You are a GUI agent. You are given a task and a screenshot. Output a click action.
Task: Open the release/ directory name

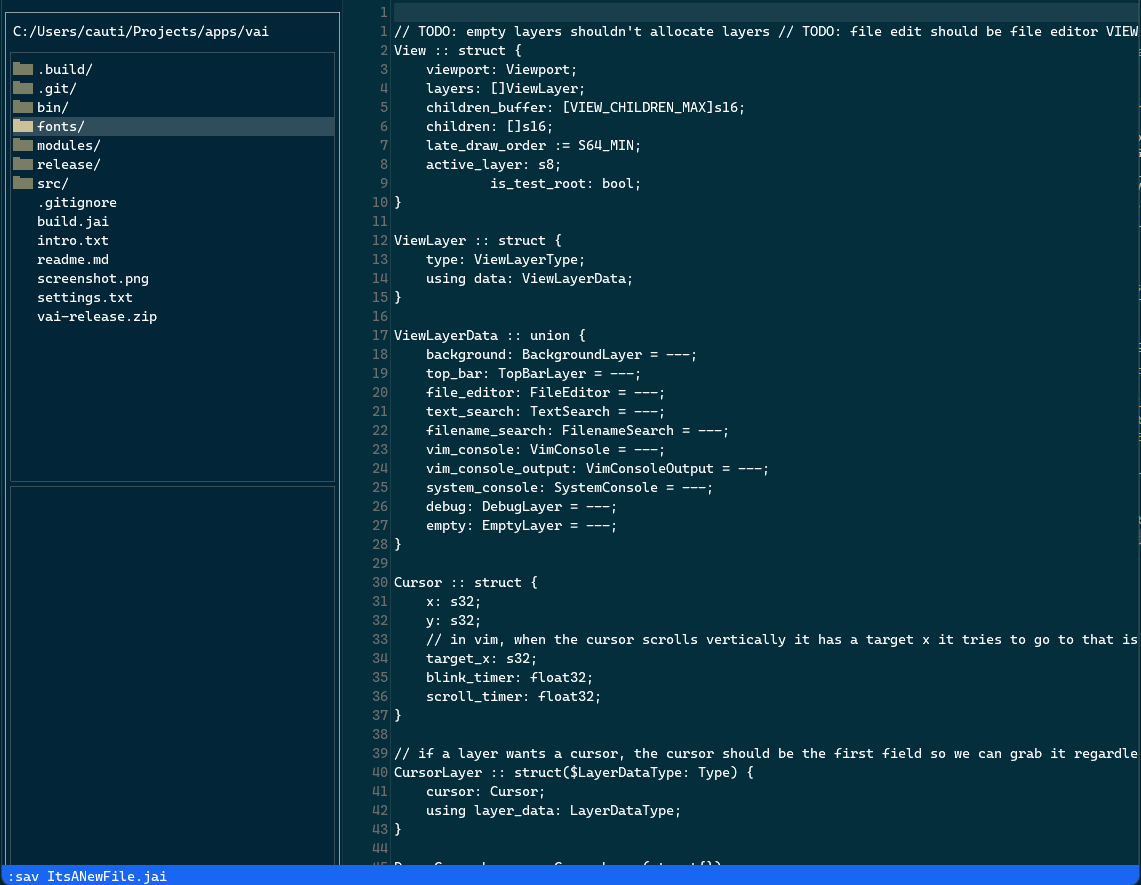pos(68,164)
